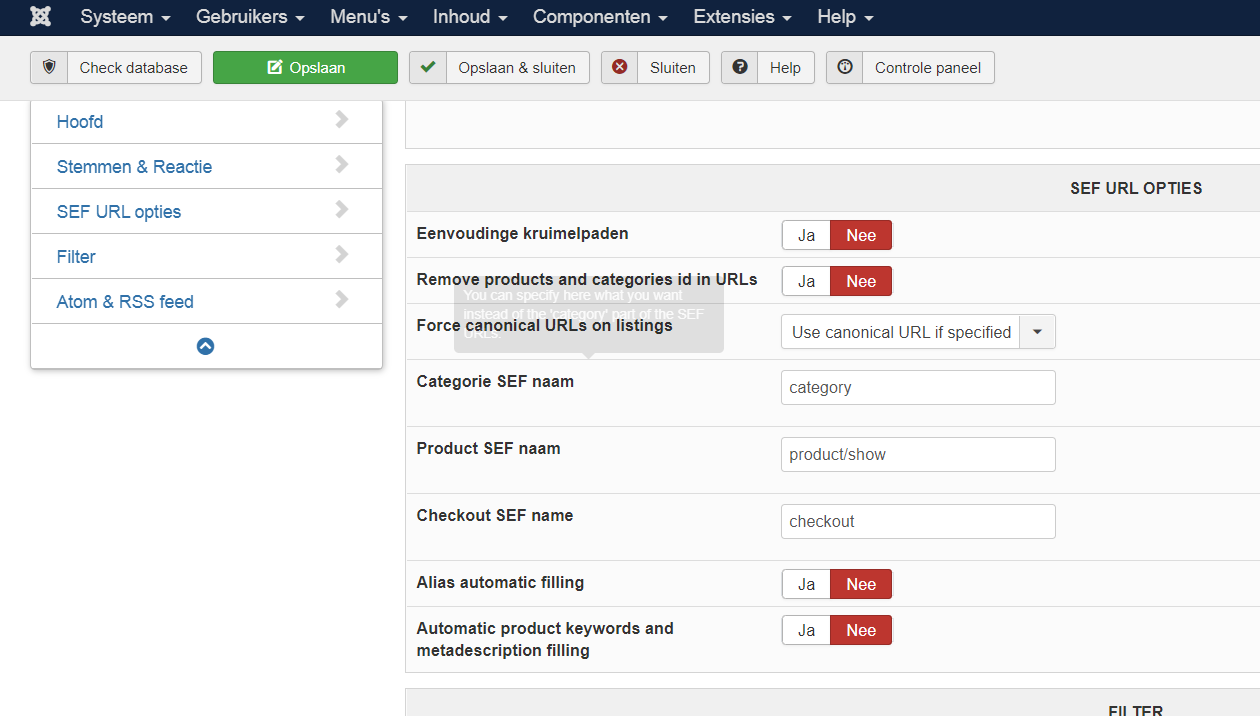This screenshot has height=716, width=1260.
Task: Open the Inhoud menu
Action: [470, 17]
